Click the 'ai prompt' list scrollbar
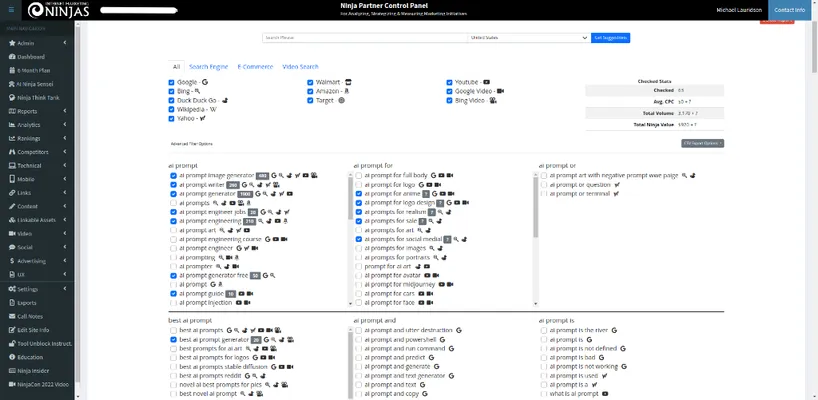818x400 pixels. pos(346,230)
